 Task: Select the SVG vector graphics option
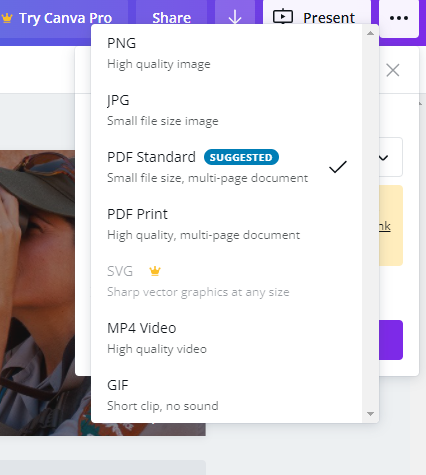(227, 281)
